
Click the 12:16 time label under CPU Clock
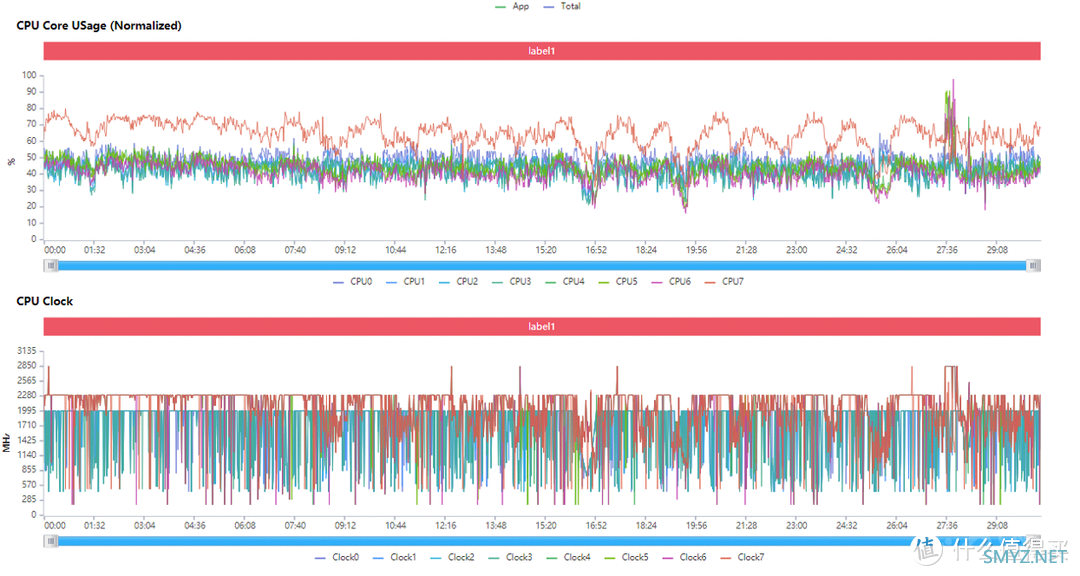446,526
